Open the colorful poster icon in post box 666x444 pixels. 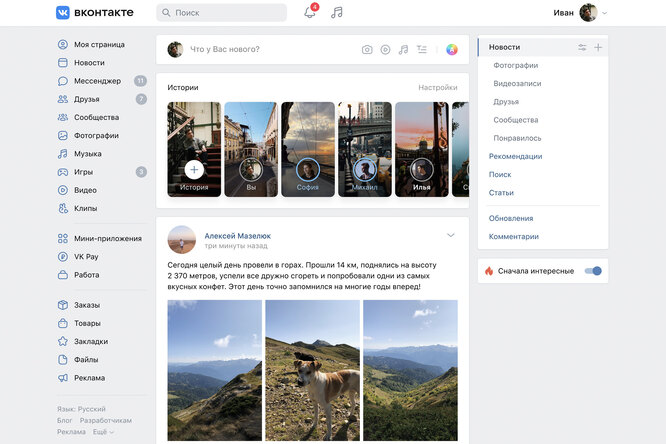452,50
